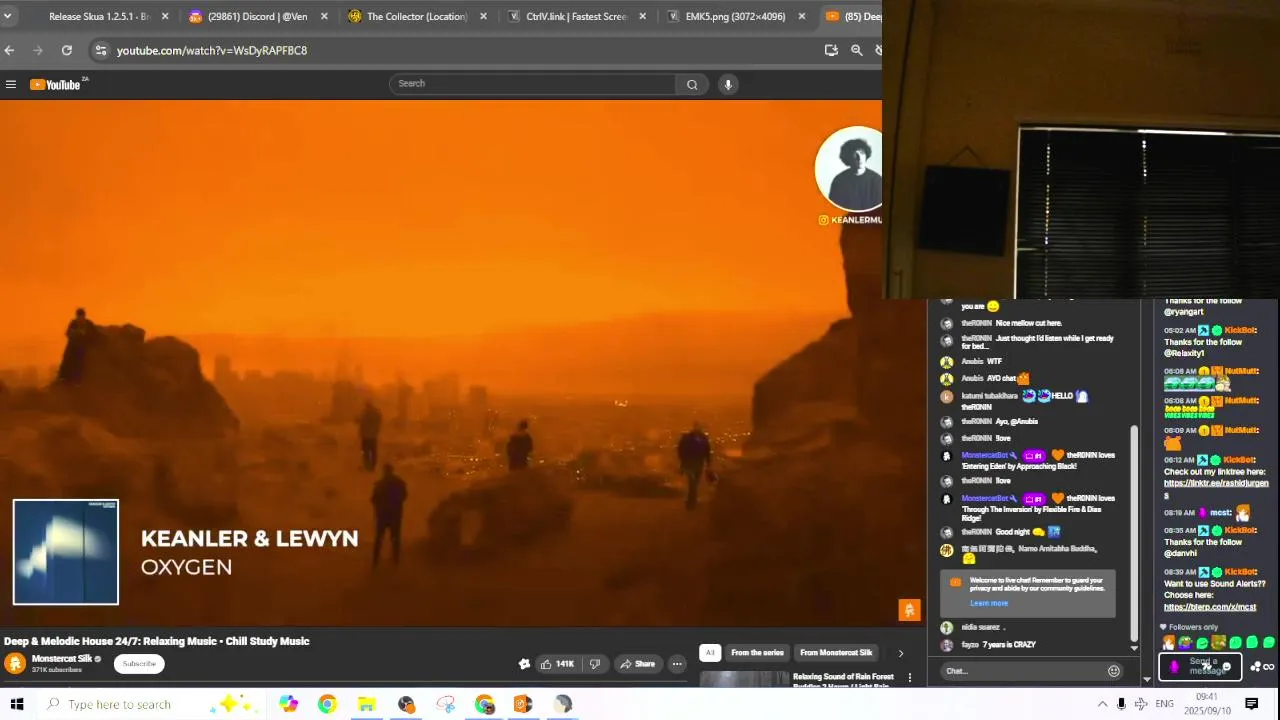Select the All filter chip

(710, 653)
